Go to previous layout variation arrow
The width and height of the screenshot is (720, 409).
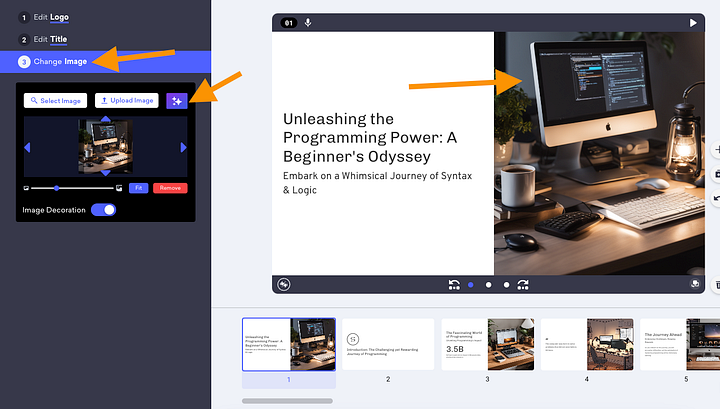[454, 285]
